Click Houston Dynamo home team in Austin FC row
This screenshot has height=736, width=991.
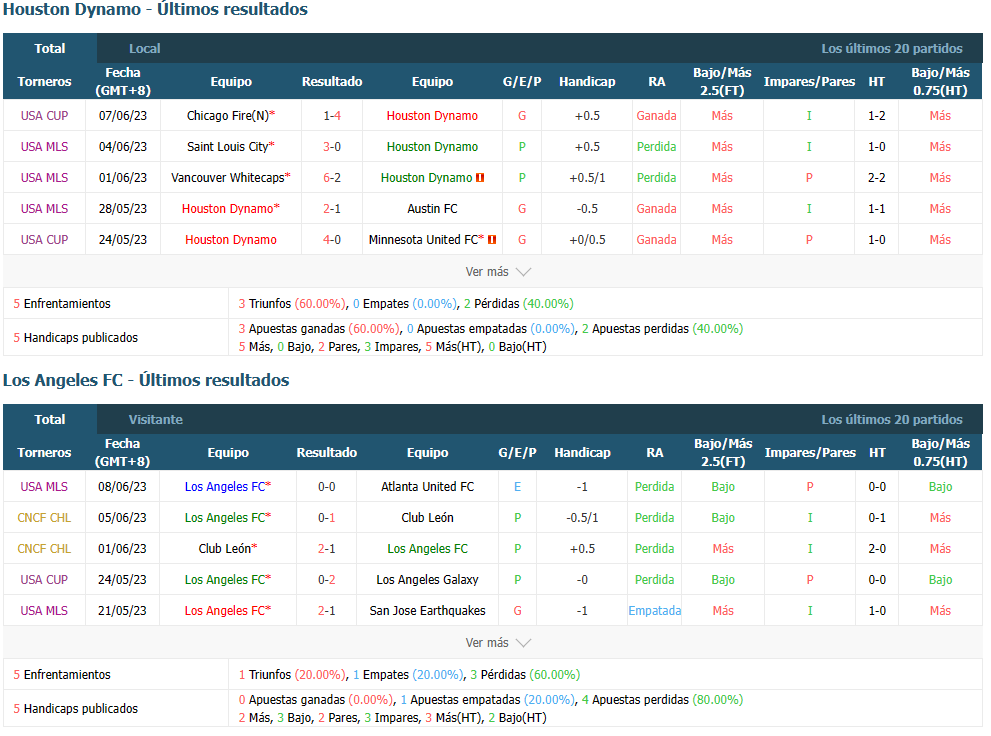point(231,208)
